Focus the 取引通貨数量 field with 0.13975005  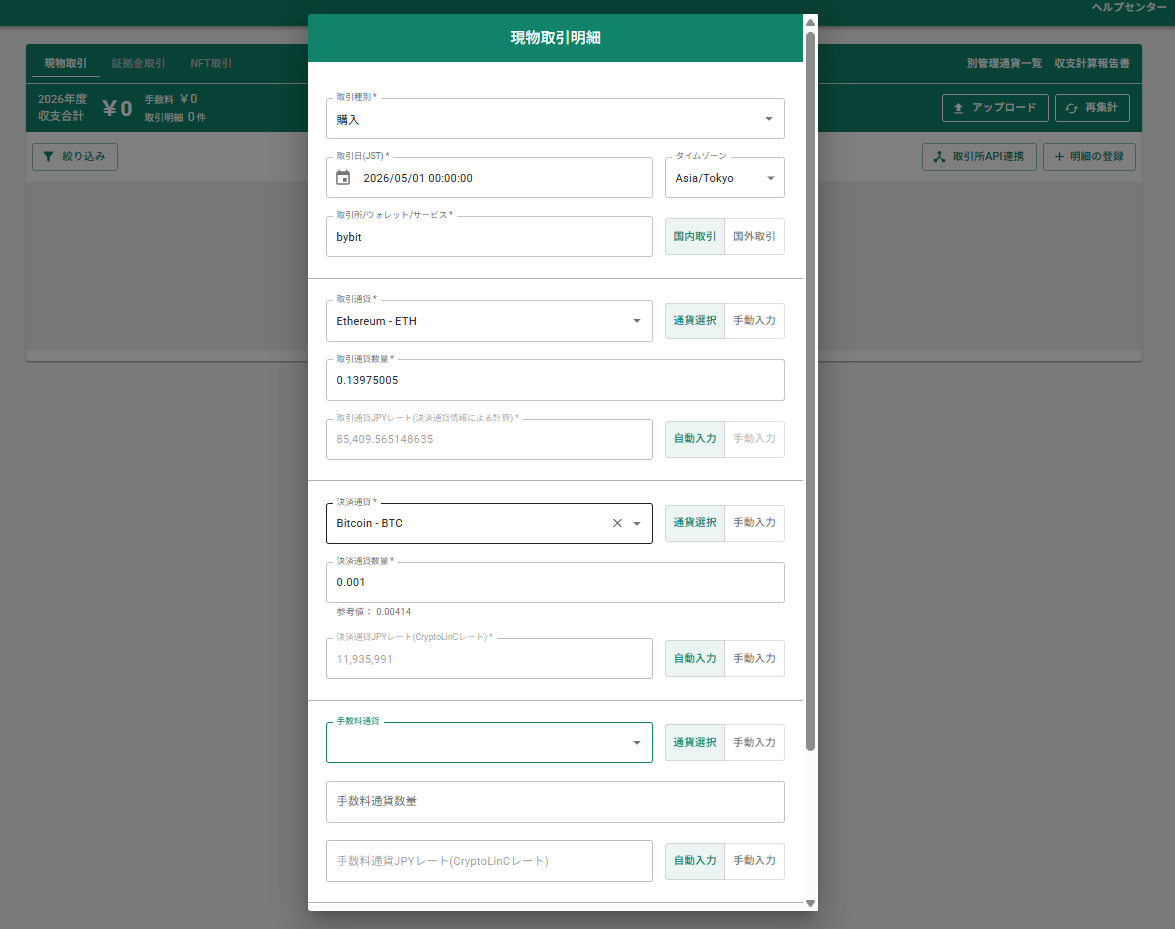(555, 381)
